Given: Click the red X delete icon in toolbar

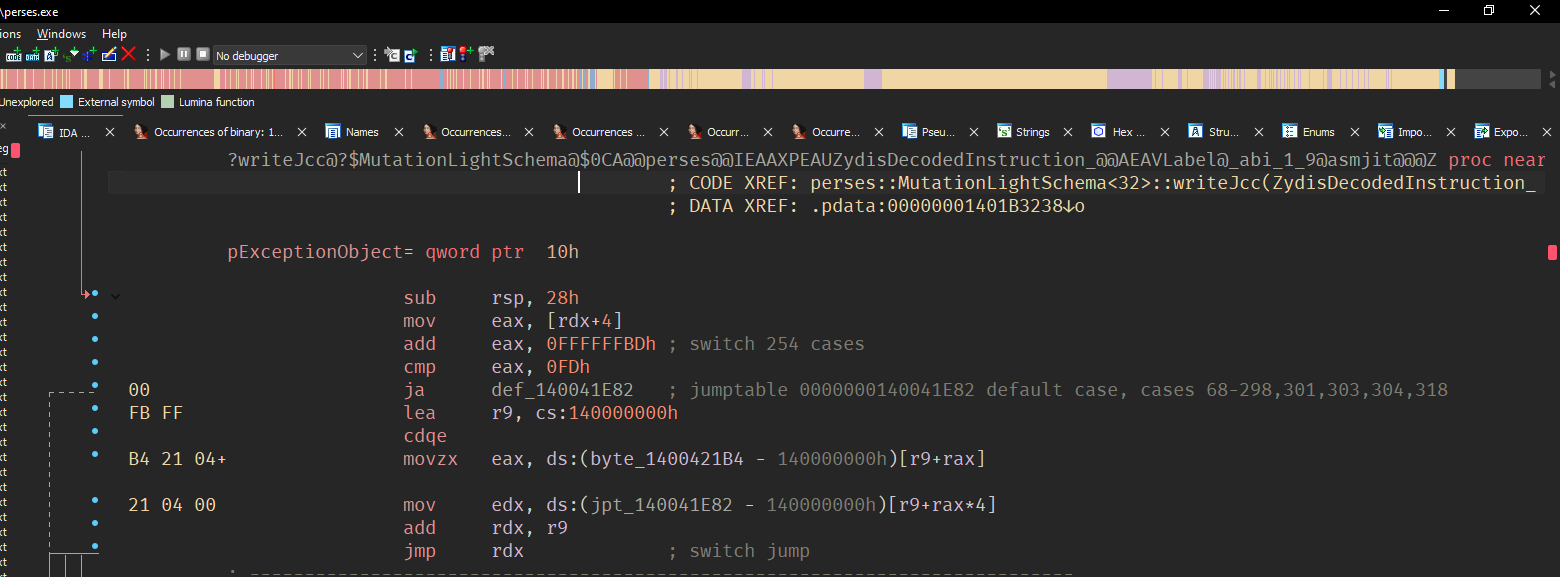Looking at the screenshot, I should 128,54.
